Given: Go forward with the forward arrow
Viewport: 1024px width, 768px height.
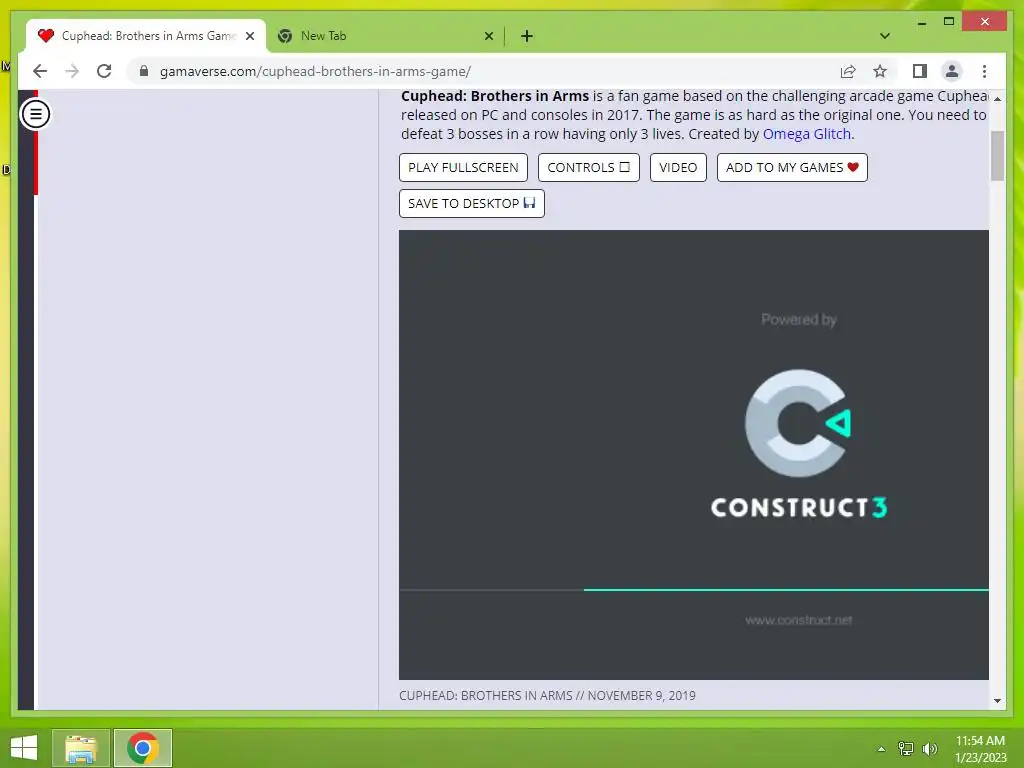Looking at the screenshot, I should 72,71.
